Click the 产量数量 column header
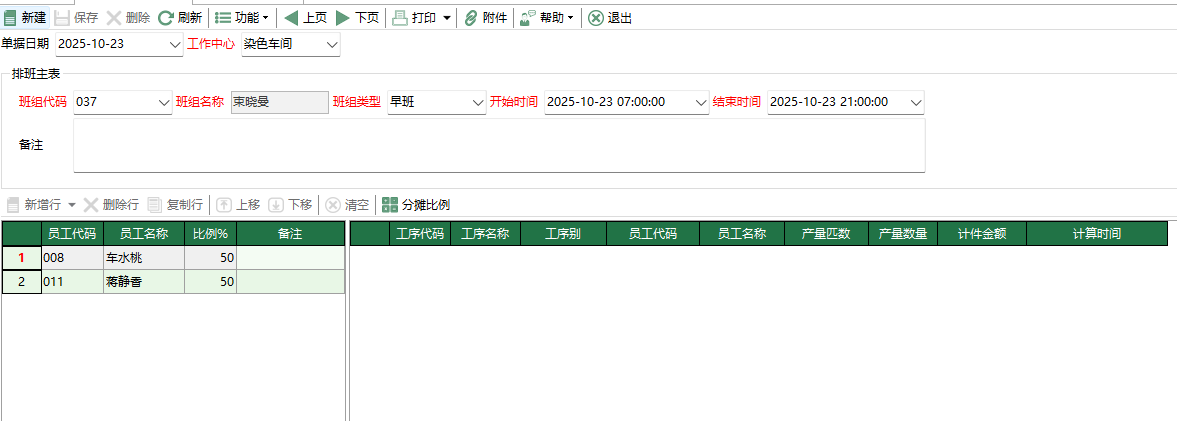 tap(903, 233)
